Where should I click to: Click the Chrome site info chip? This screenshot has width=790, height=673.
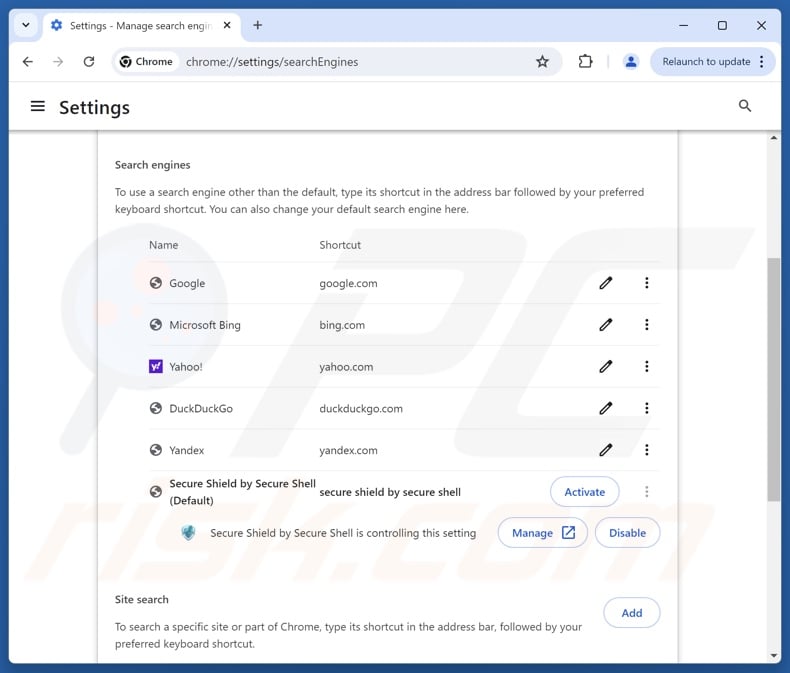(147, 61)
